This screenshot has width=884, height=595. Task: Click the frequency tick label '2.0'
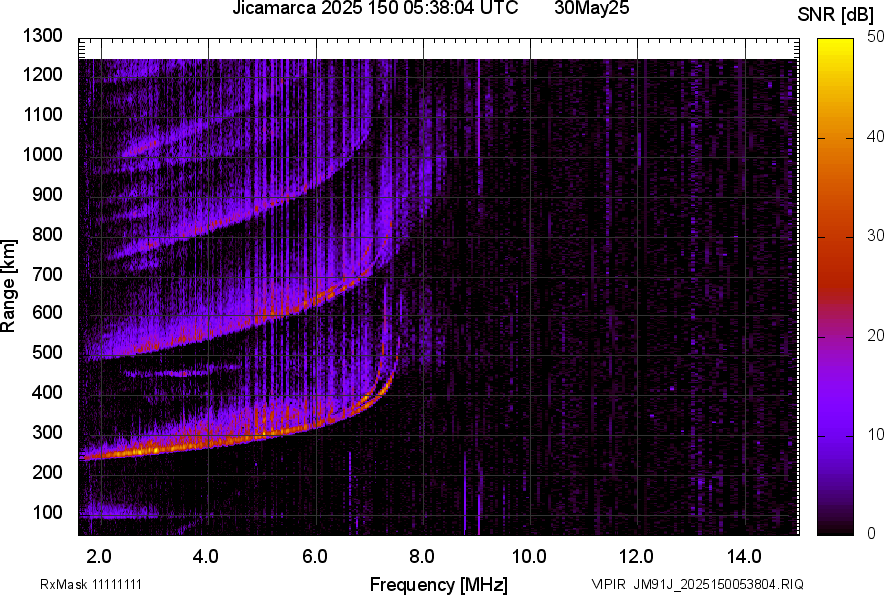click(99, 557)
